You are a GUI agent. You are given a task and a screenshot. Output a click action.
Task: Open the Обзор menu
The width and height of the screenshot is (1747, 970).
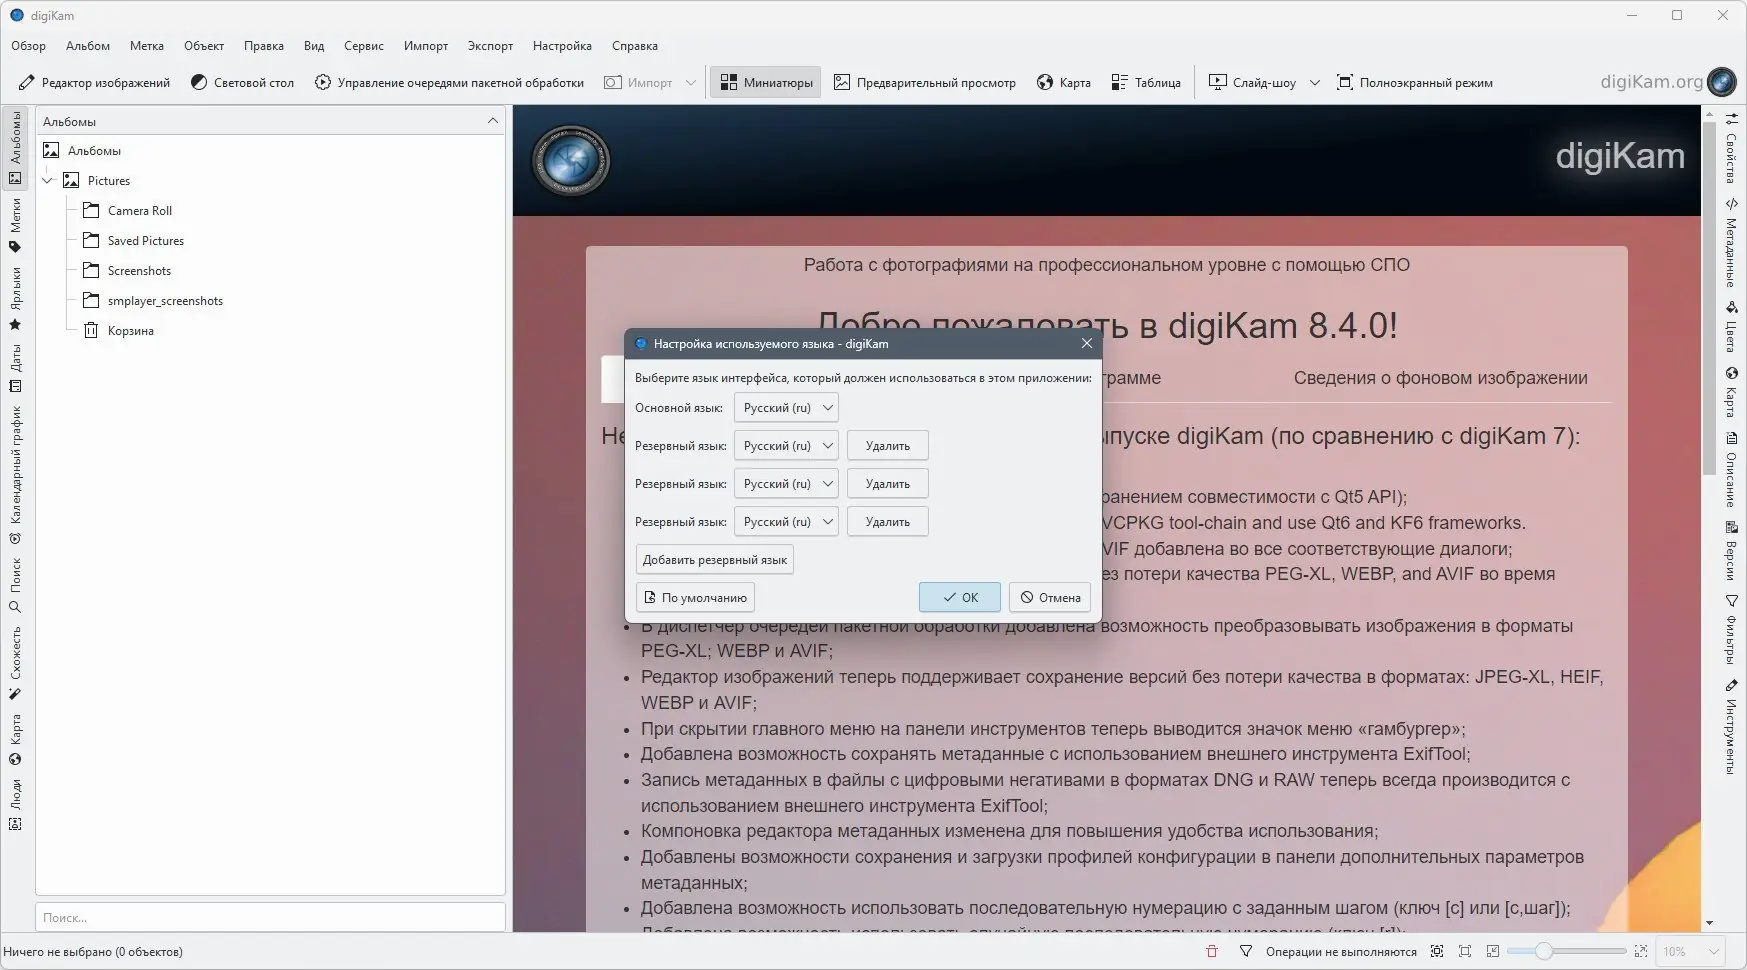point(29,46)
